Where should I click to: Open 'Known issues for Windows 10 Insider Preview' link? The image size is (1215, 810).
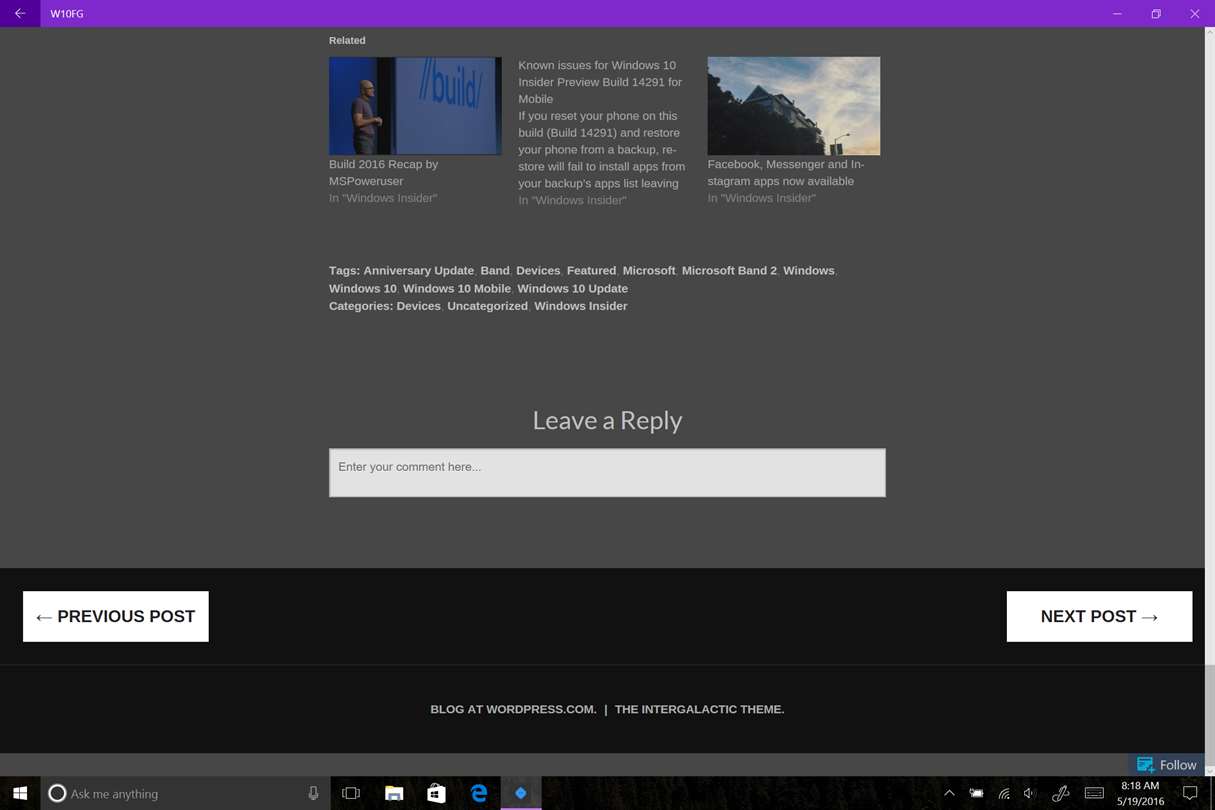pyautogui.click(x=600, y=82)
